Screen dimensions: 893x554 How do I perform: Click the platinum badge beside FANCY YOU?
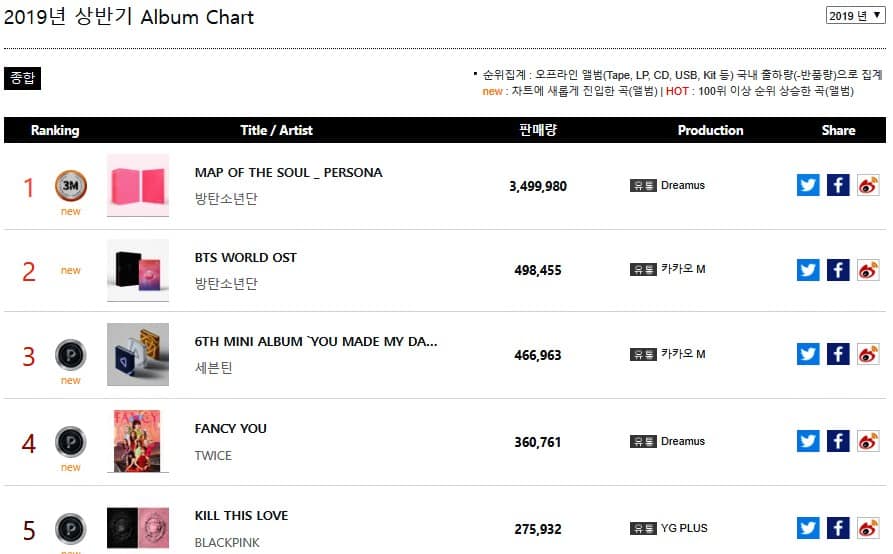[70, 441]
